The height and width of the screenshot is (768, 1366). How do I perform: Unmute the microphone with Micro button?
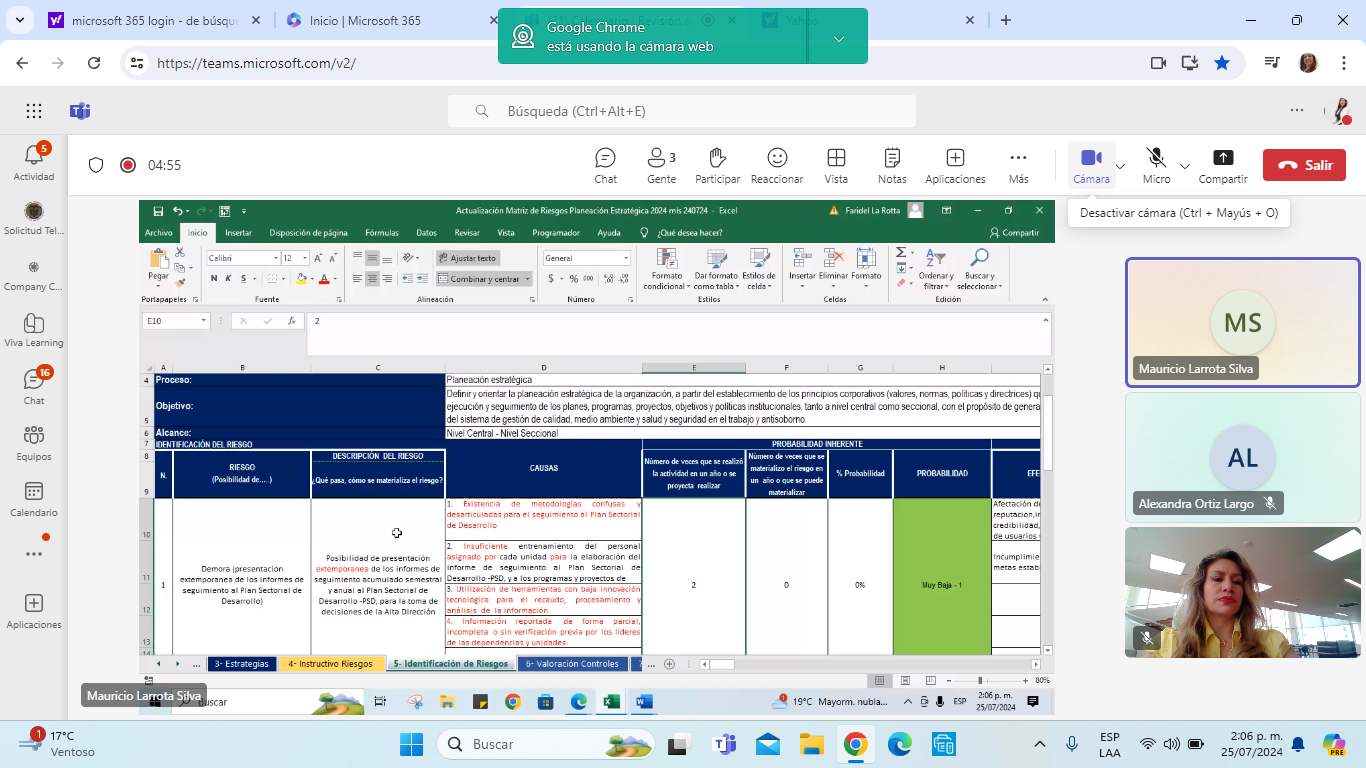[1156, 165]
